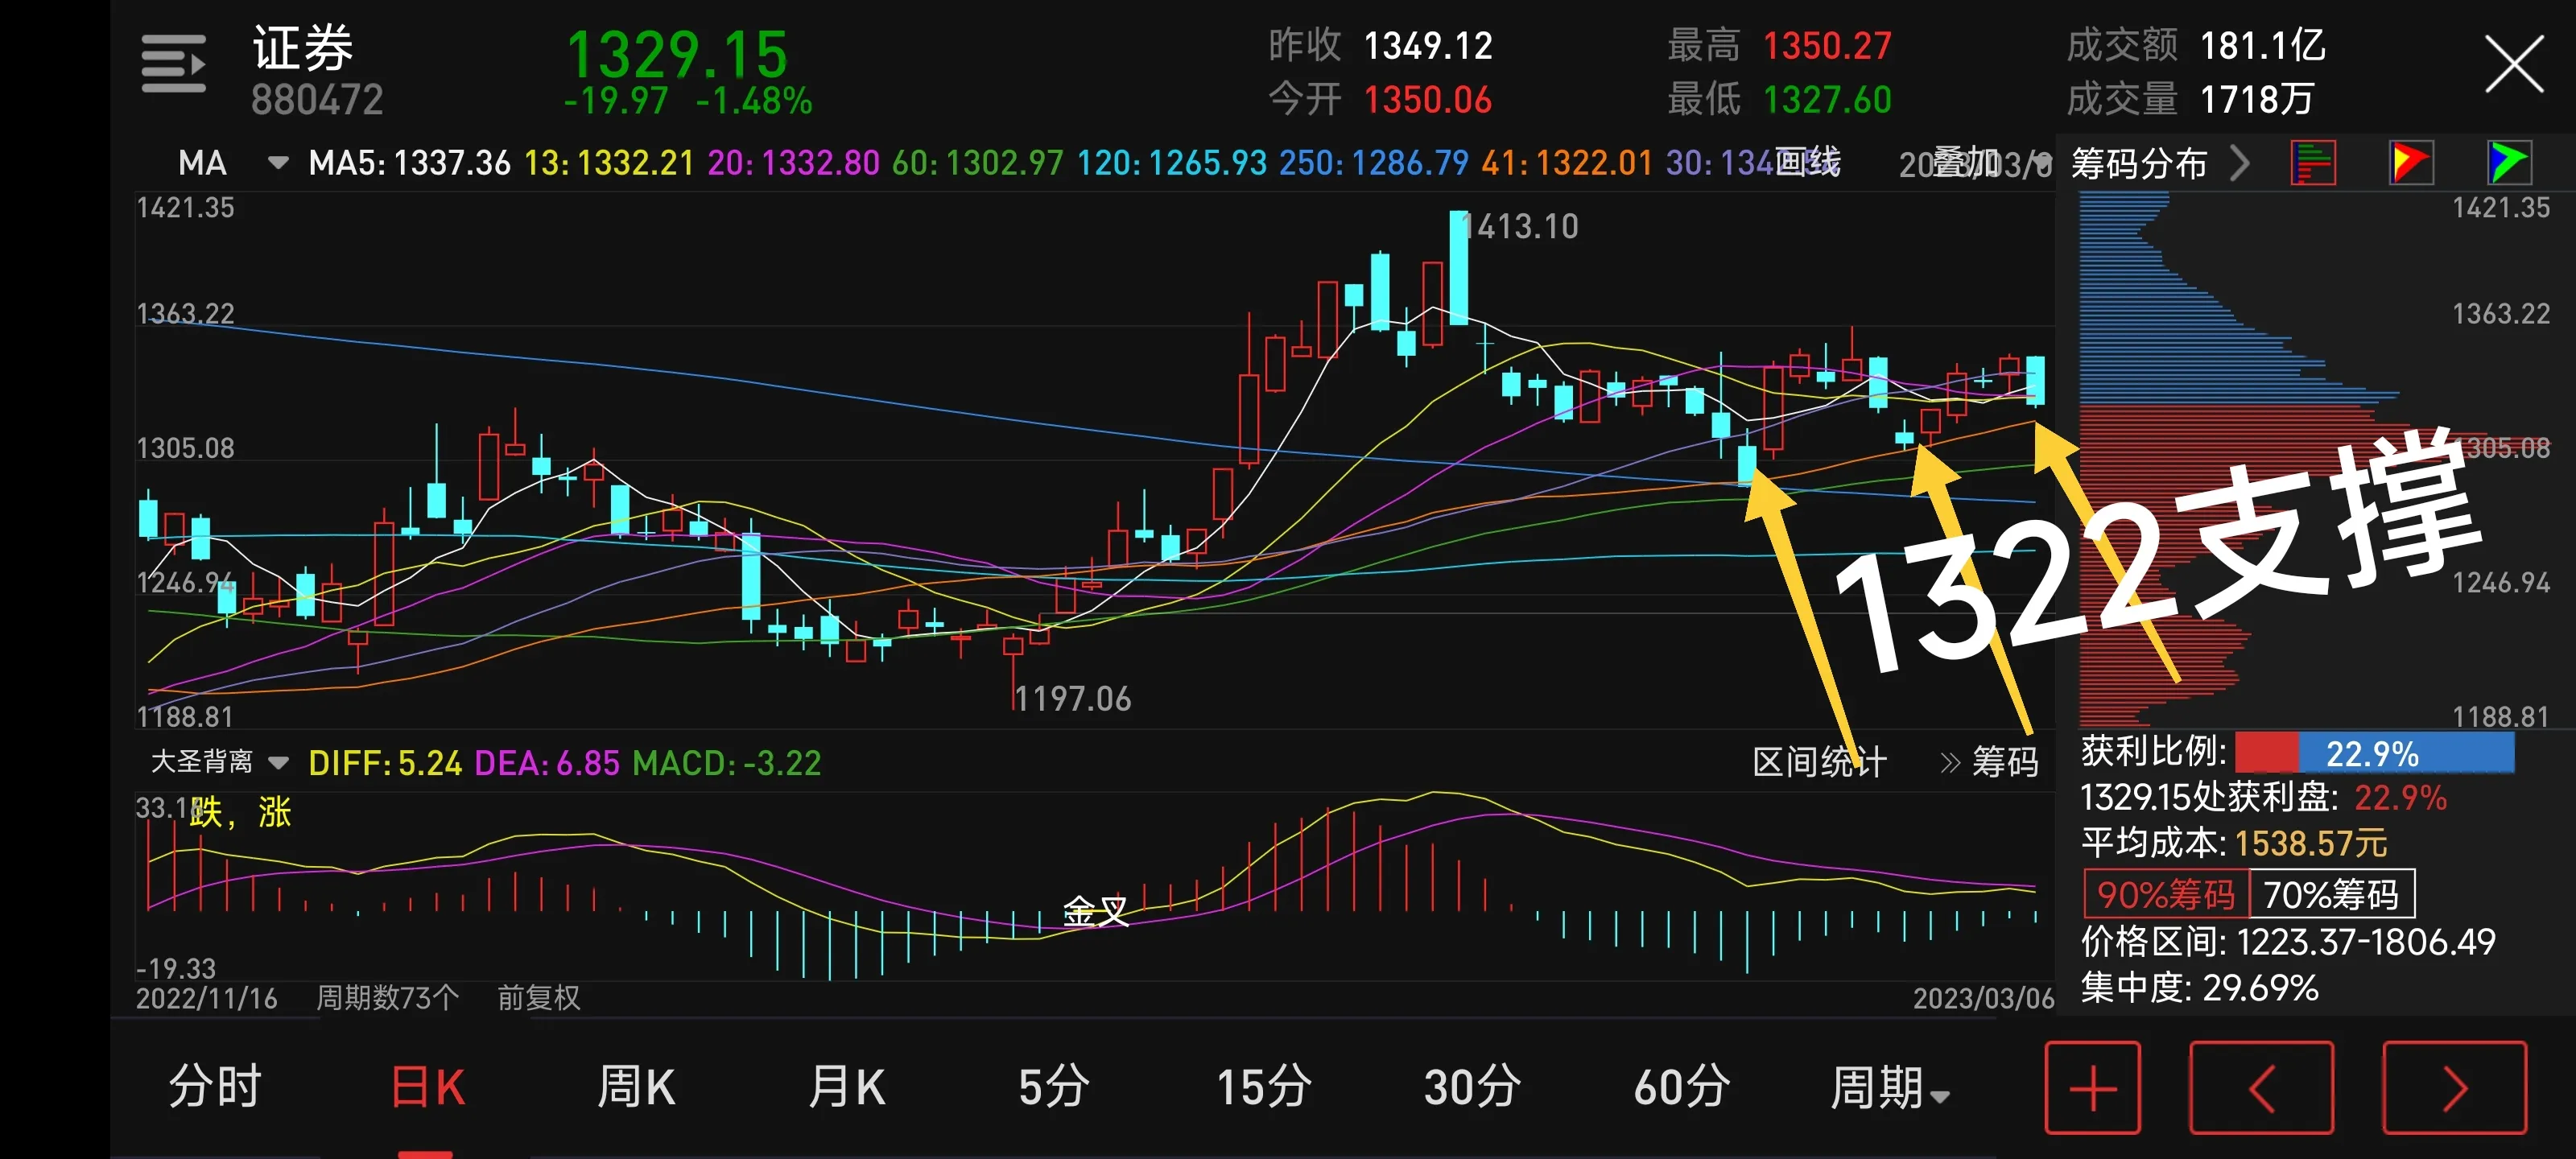The height and width of the screenshot is (1159, 2576).
Task: Switch to the 周K tab
Action: (x=636, y=1087)
